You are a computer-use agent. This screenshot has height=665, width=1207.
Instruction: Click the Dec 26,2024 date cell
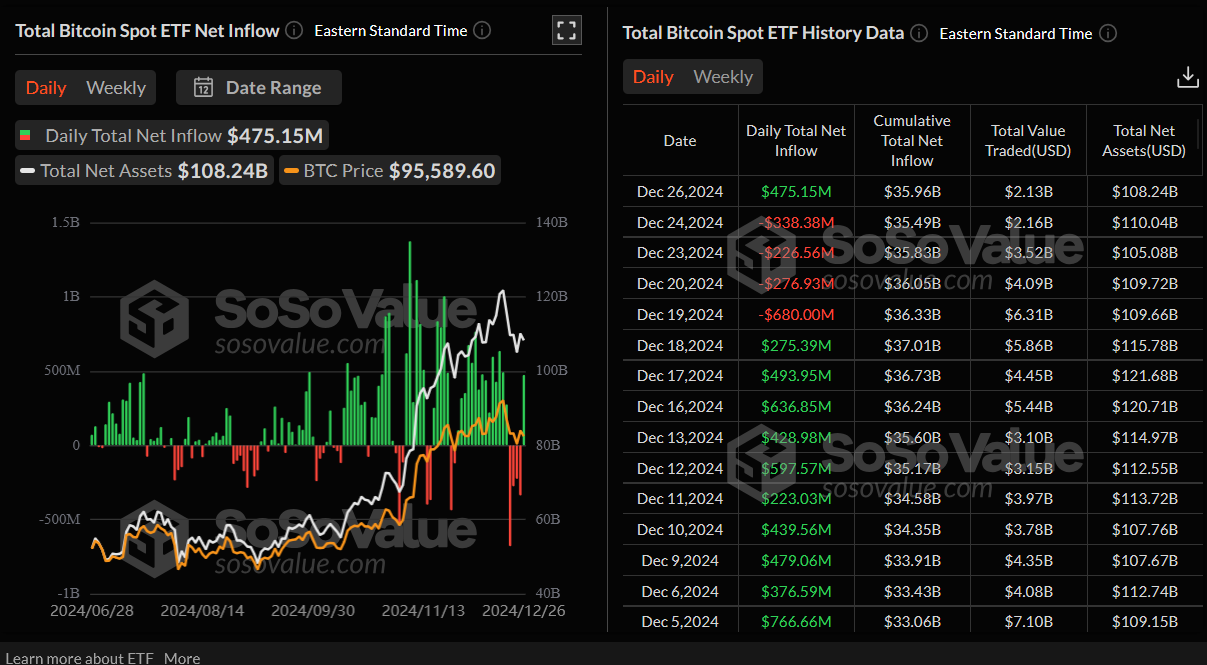tap(680, 192)
